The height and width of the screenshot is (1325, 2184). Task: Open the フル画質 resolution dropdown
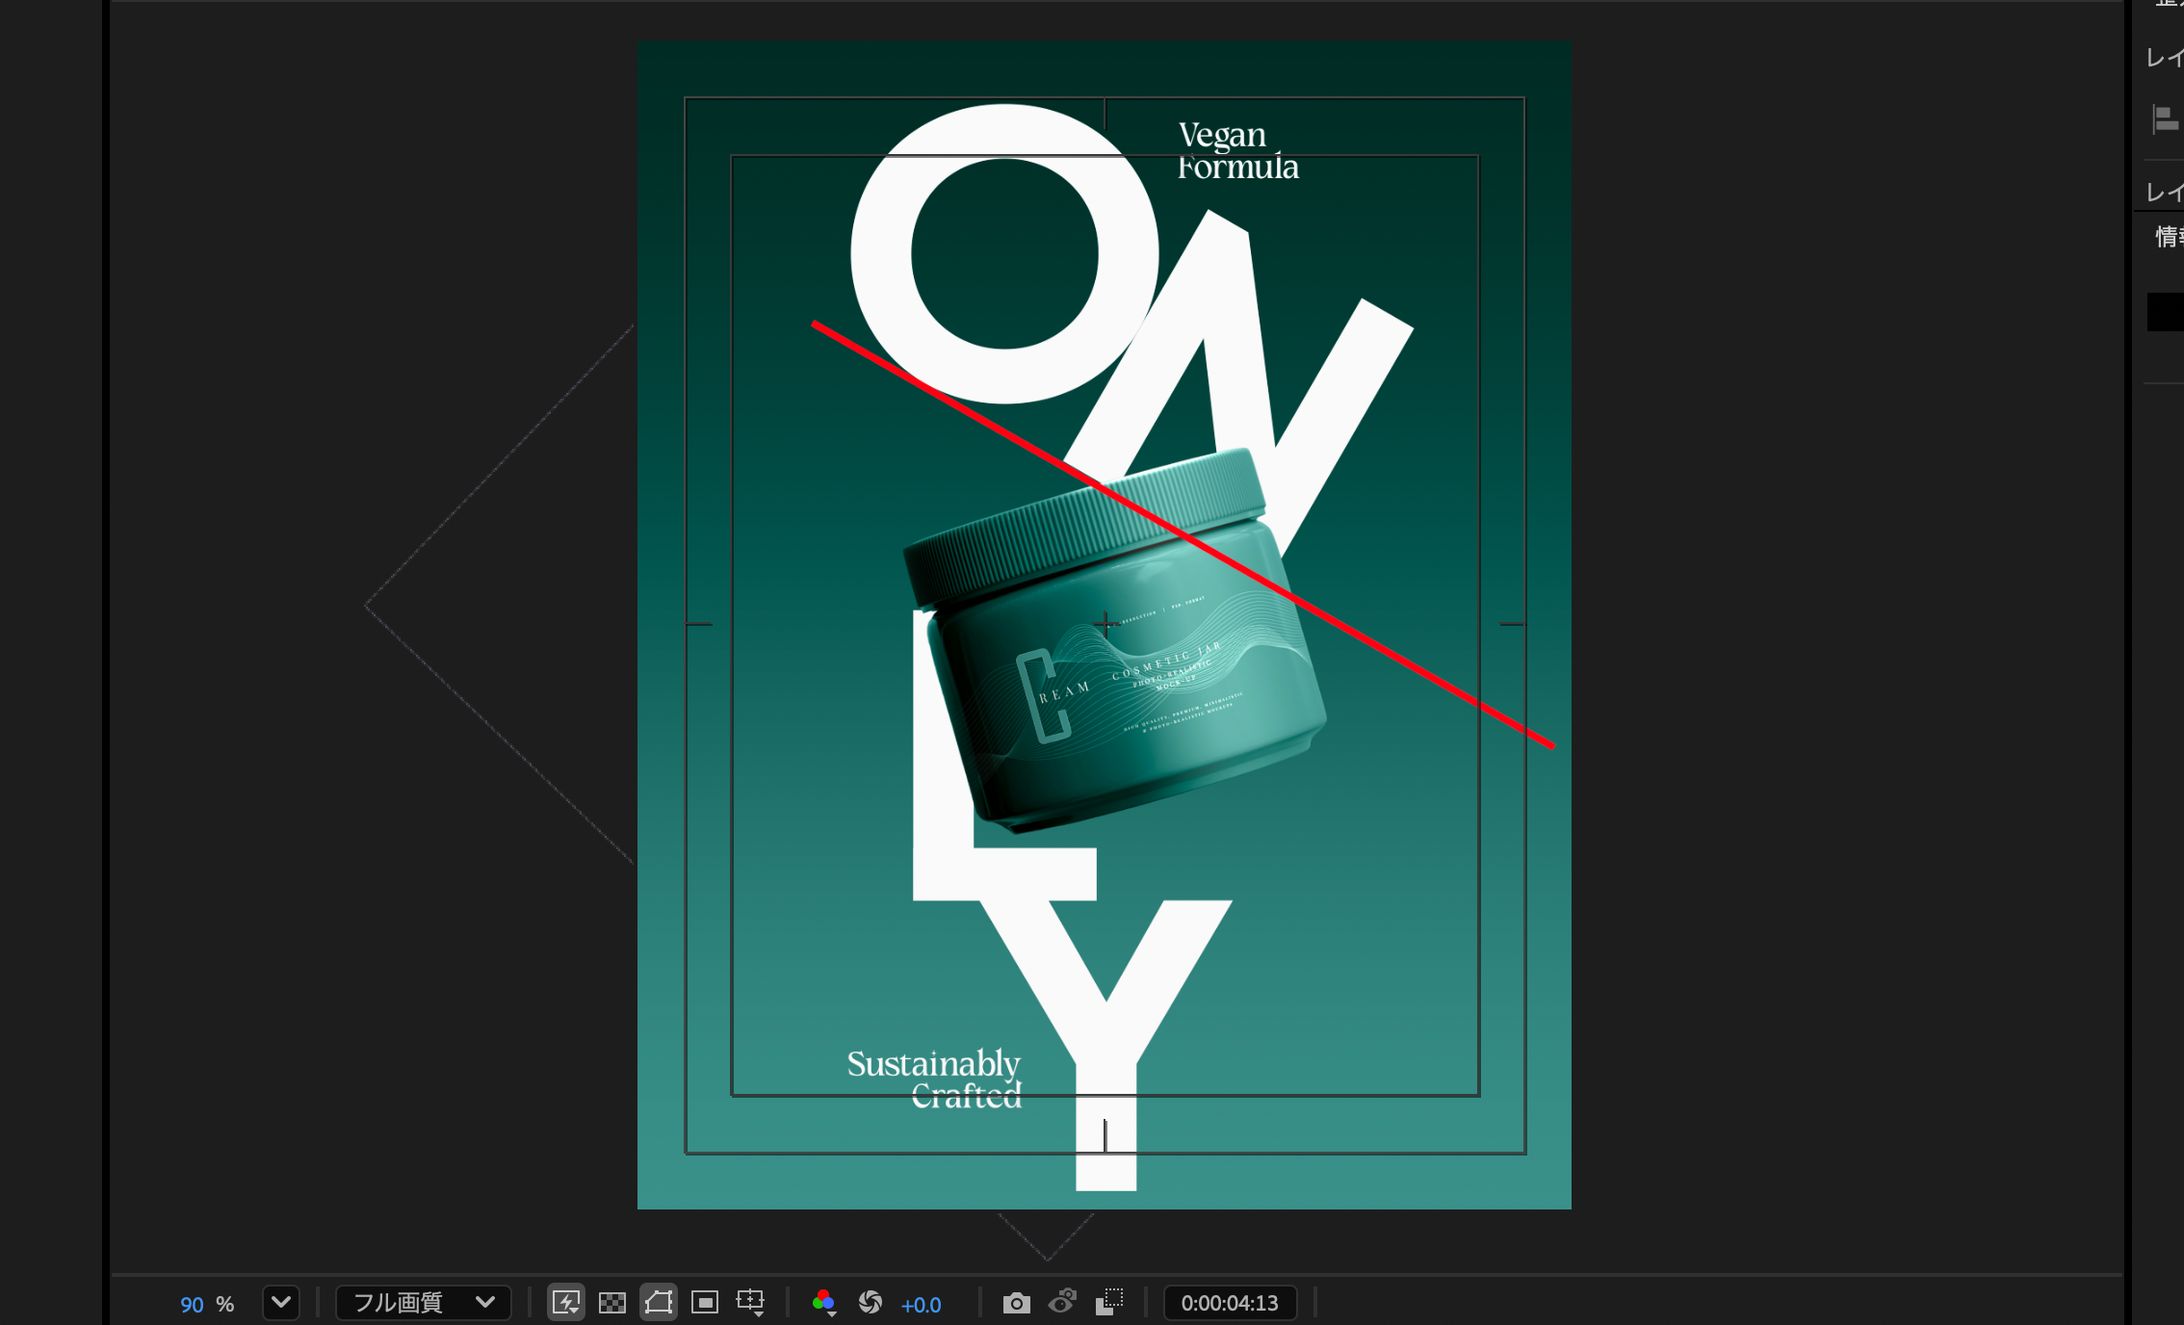click(423, 1303)
